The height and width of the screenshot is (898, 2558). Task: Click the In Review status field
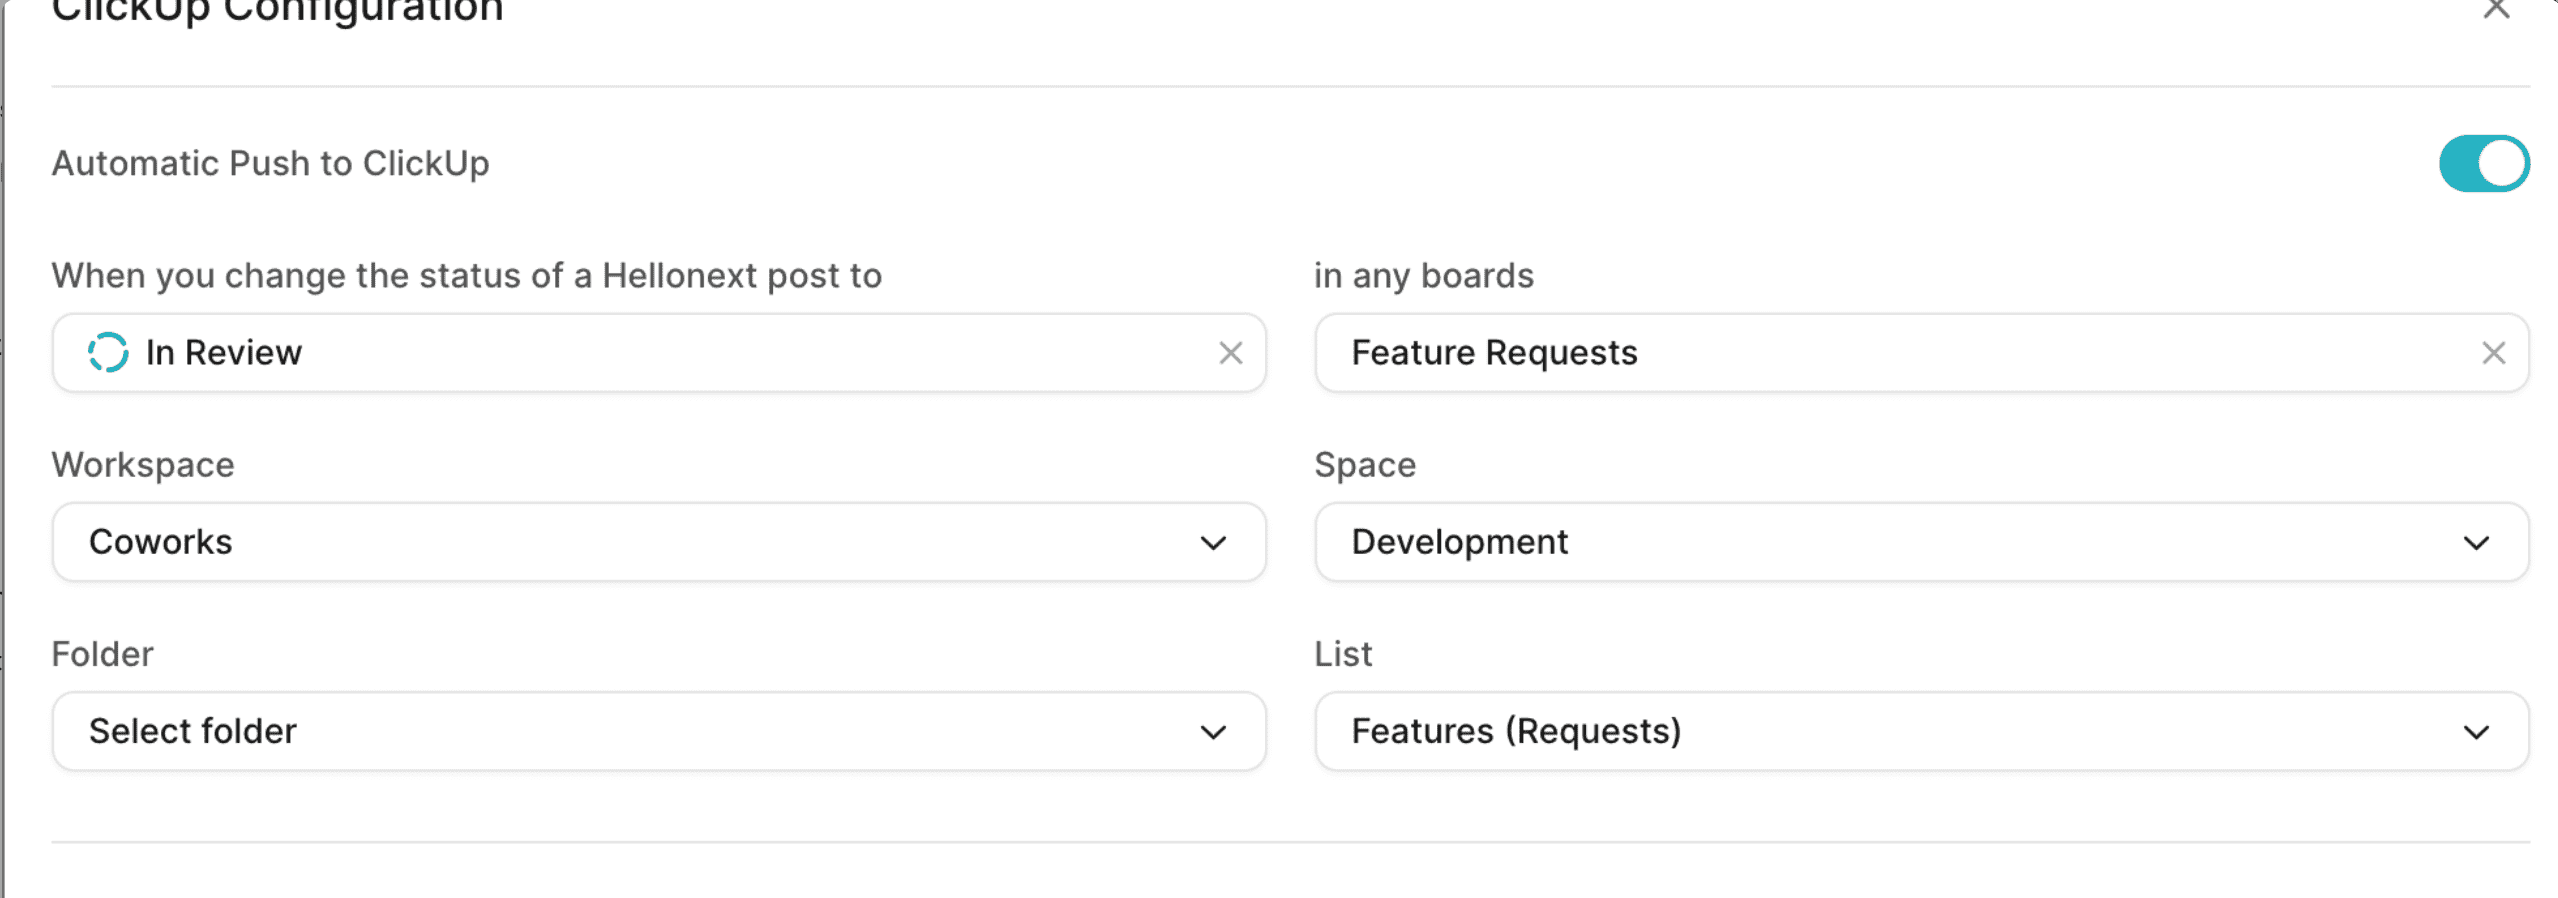(659, 353)
